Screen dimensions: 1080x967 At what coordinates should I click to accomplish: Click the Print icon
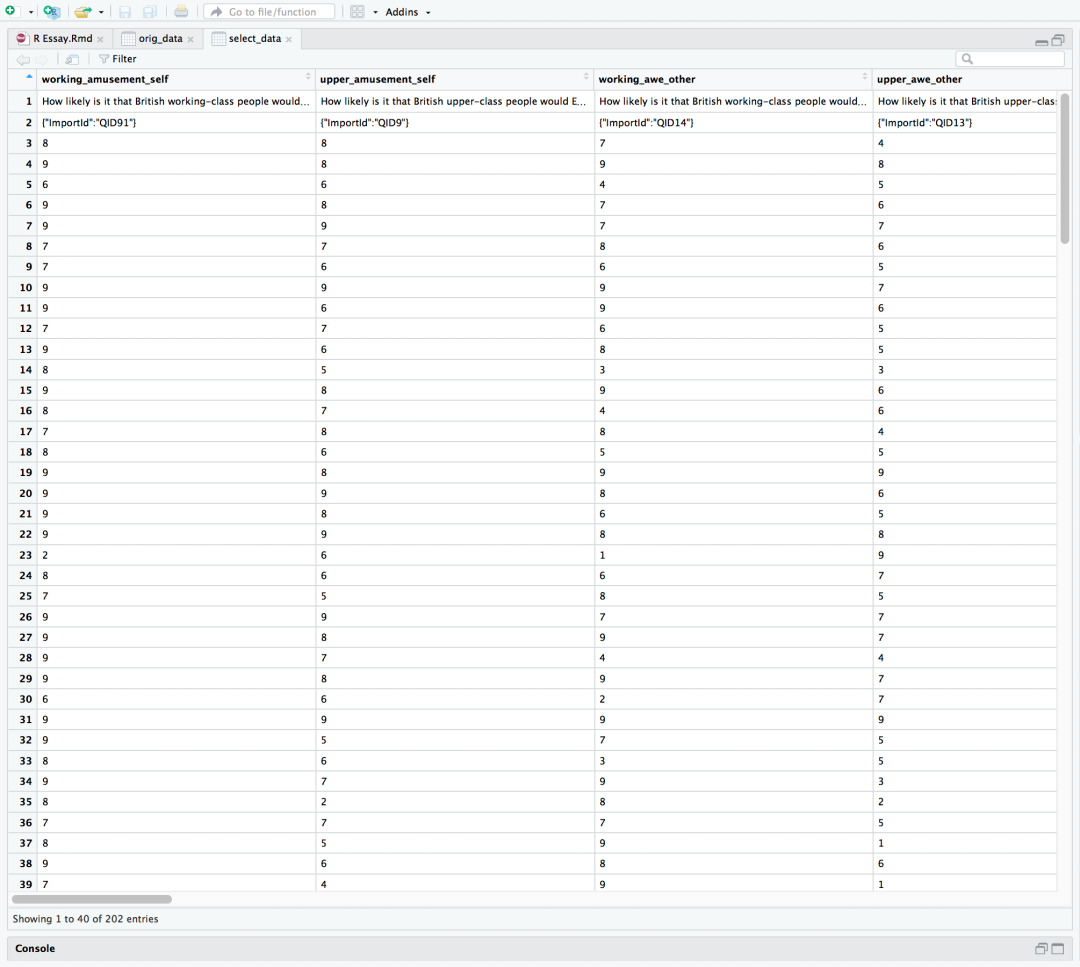click(181, 12)
